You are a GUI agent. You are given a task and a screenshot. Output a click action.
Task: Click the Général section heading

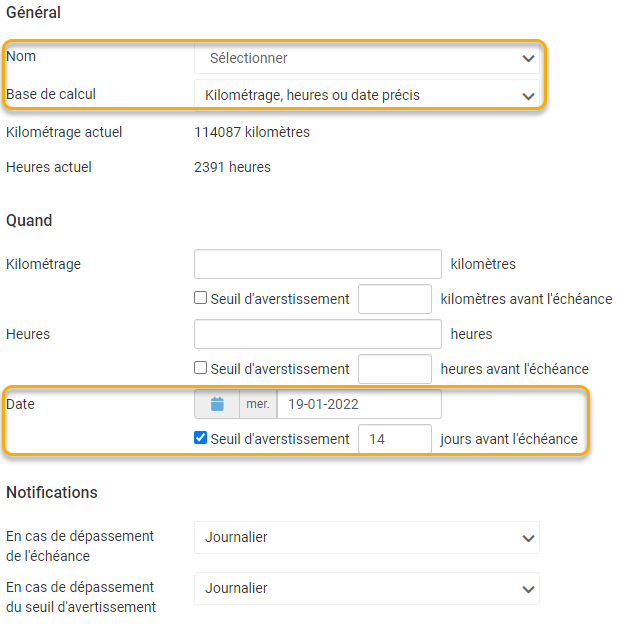33,13
